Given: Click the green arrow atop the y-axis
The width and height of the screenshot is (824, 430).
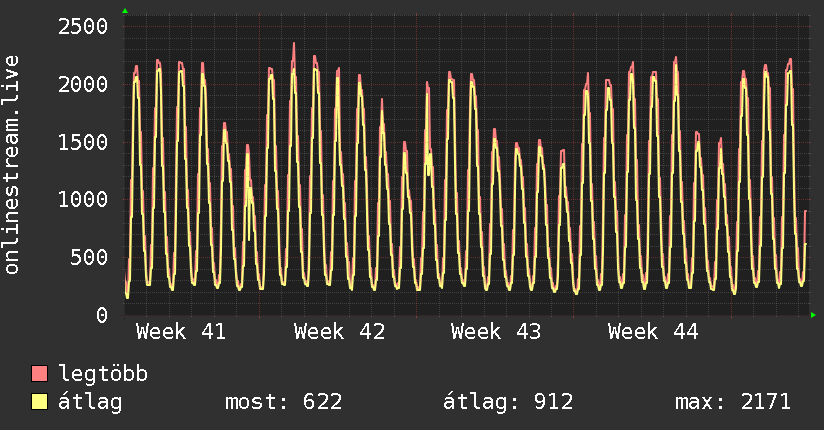Looking at the screenshot, I should click(125, 11).
